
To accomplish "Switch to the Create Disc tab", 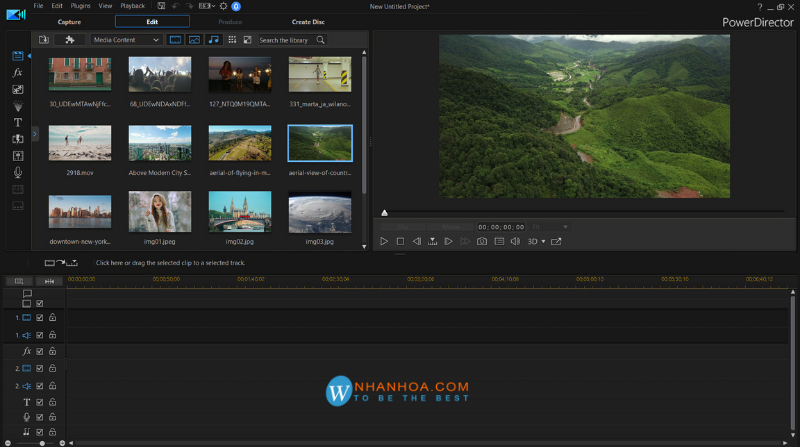I will pyautogui.click(x=308, y=22).
